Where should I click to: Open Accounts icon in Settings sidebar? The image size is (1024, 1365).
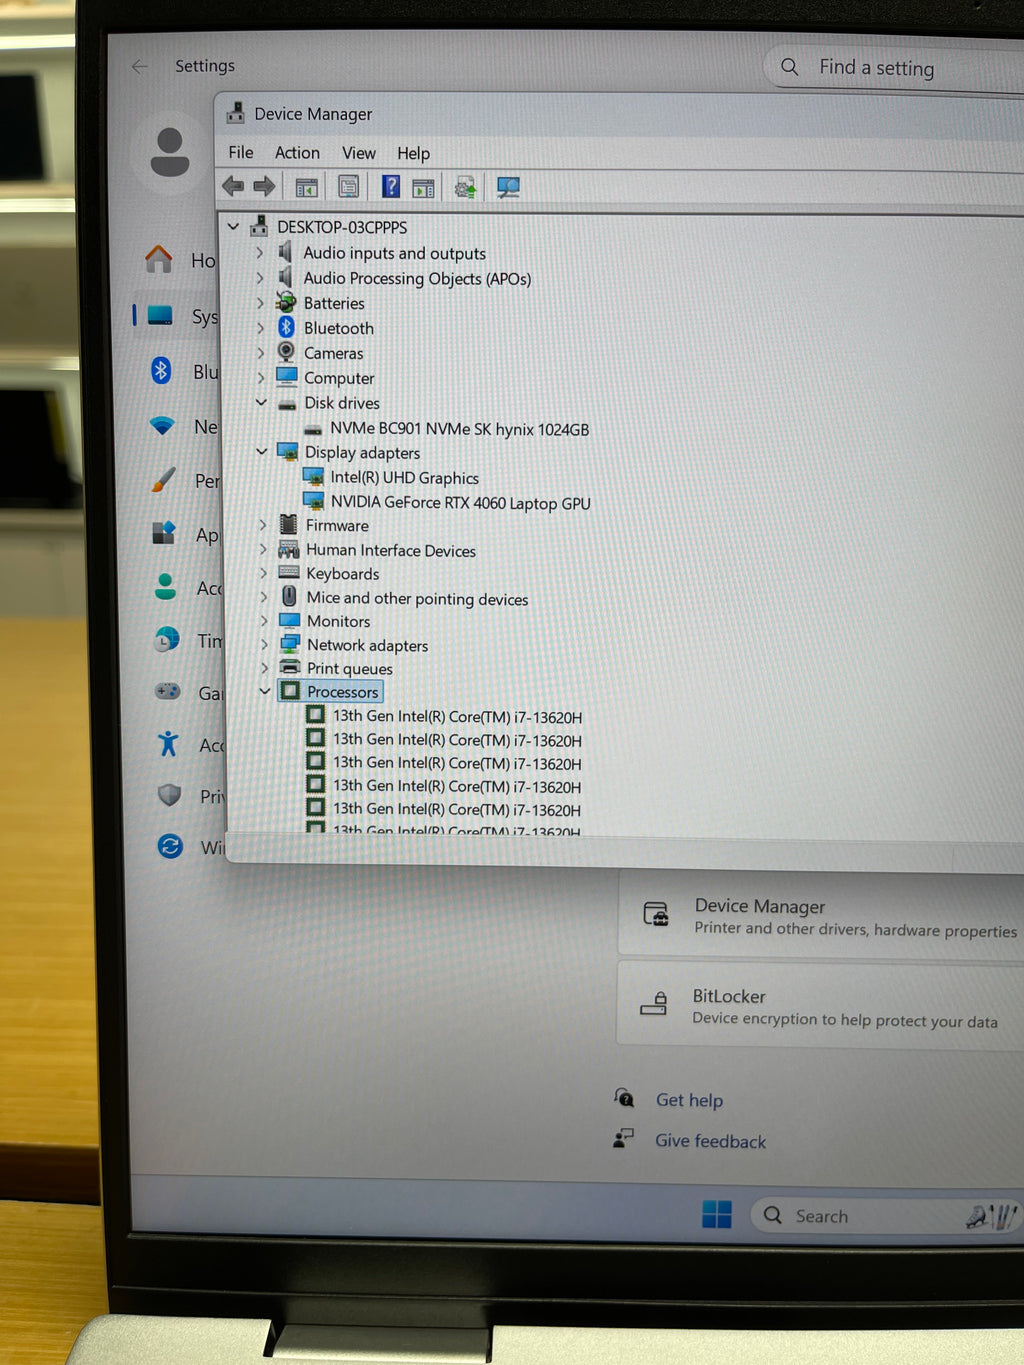(x=166, y=587)
